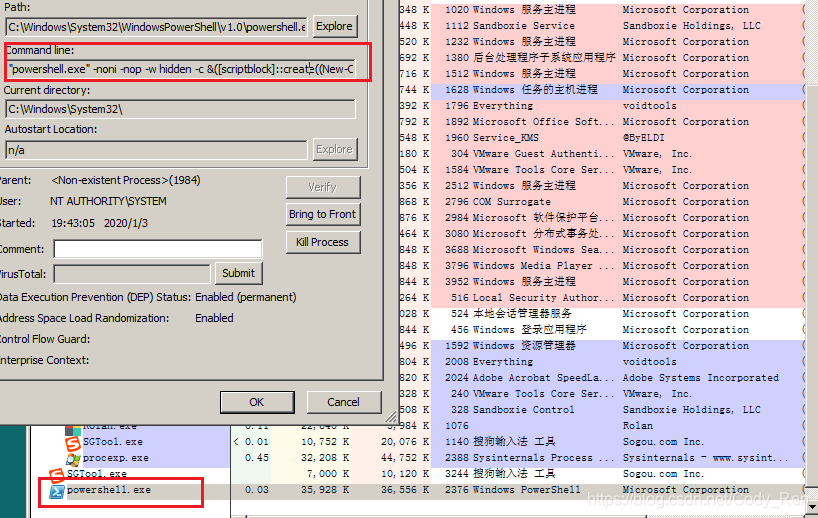Image resolution: width=818 pixels, height=518 pixels.
Task: Select the procexp.exe process row
Action: [420, 458]
